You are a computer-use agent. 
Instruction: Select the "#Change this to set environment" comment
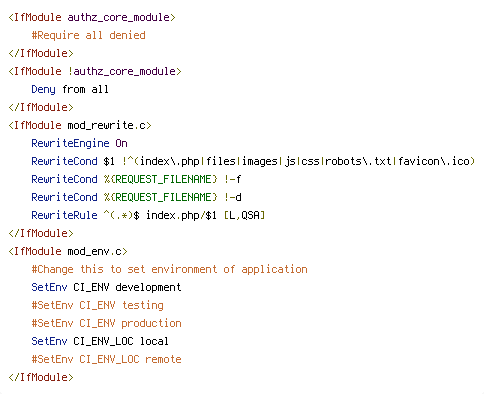(x=169, y=269)
